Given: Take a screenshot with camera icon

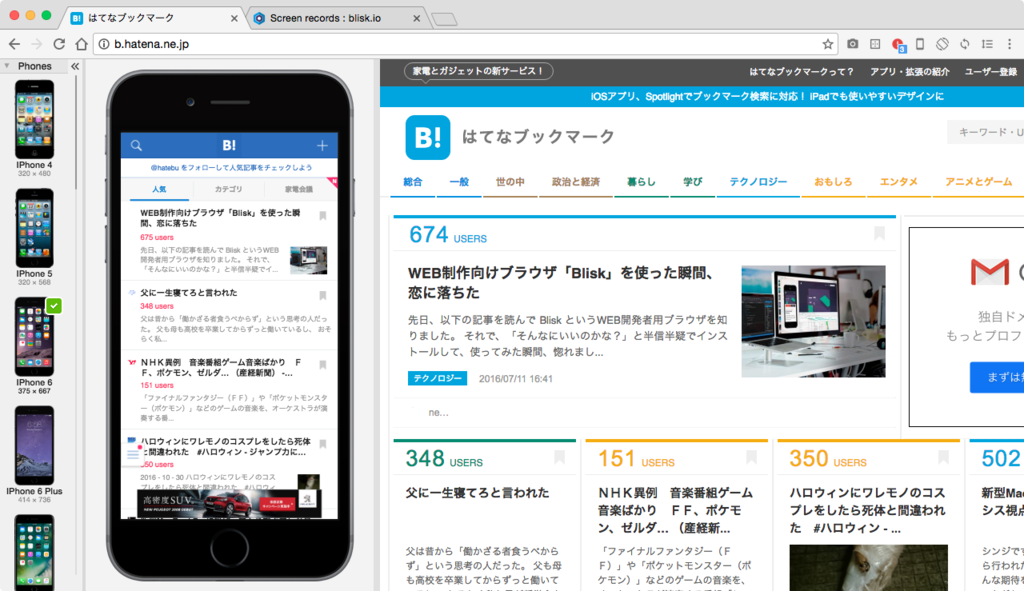Looking at the screenshot, I should coord(852,44).
